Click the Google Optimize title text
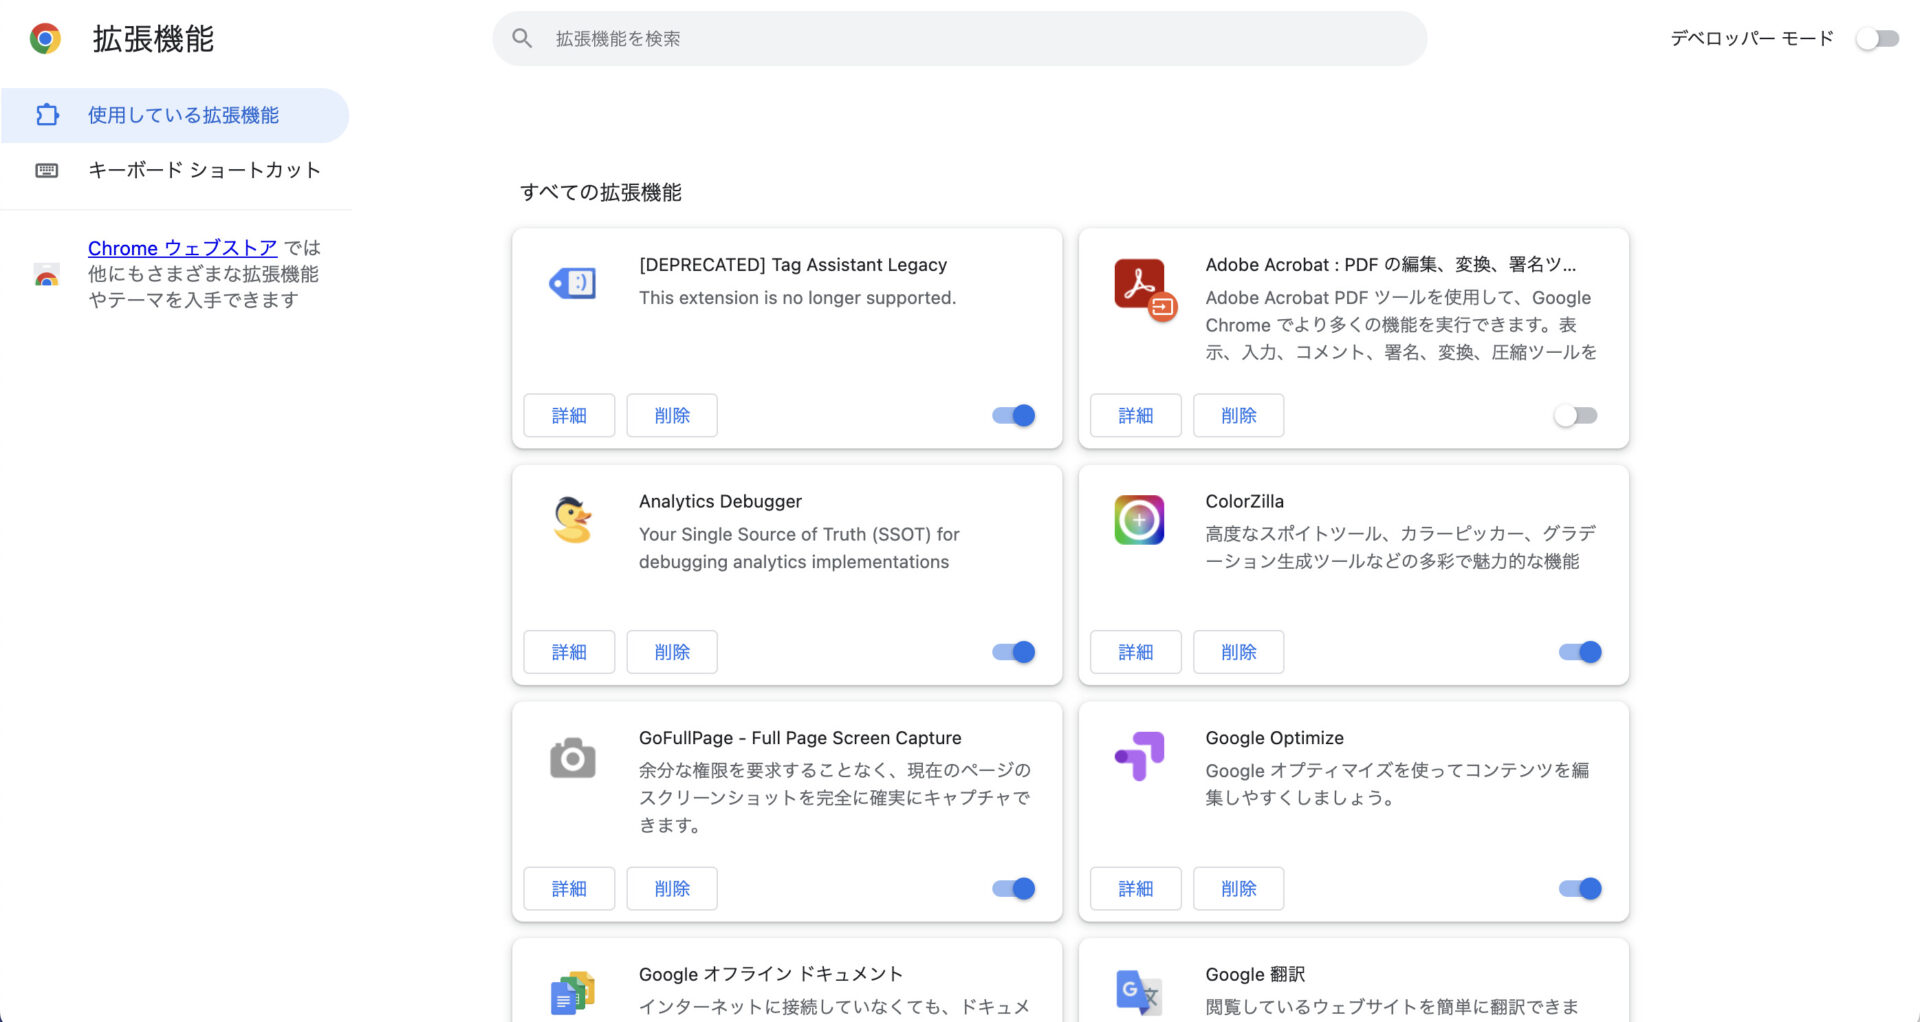Image resolution: width=1920 pixels, height=1022 pixels. [1275, 738]
